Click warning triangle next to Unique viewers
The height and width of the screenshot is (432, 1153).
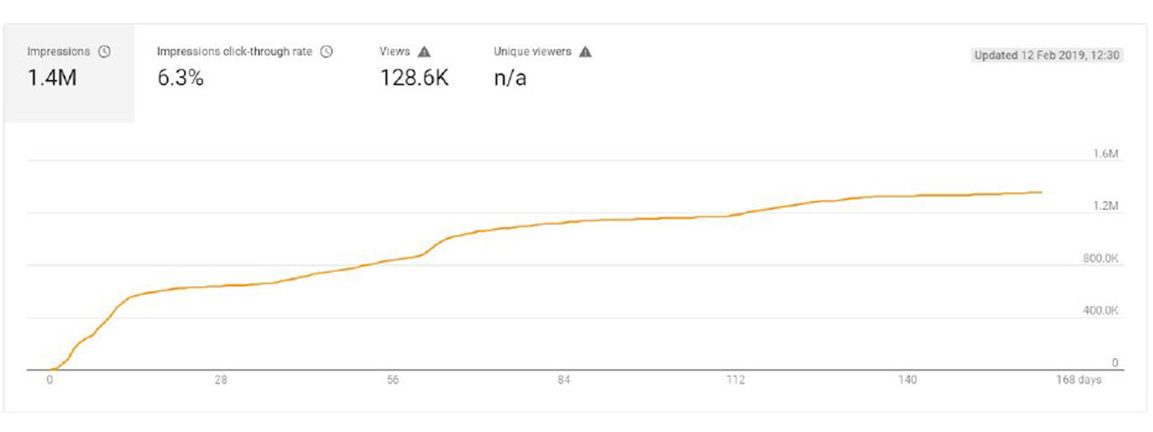click(585, 52)
